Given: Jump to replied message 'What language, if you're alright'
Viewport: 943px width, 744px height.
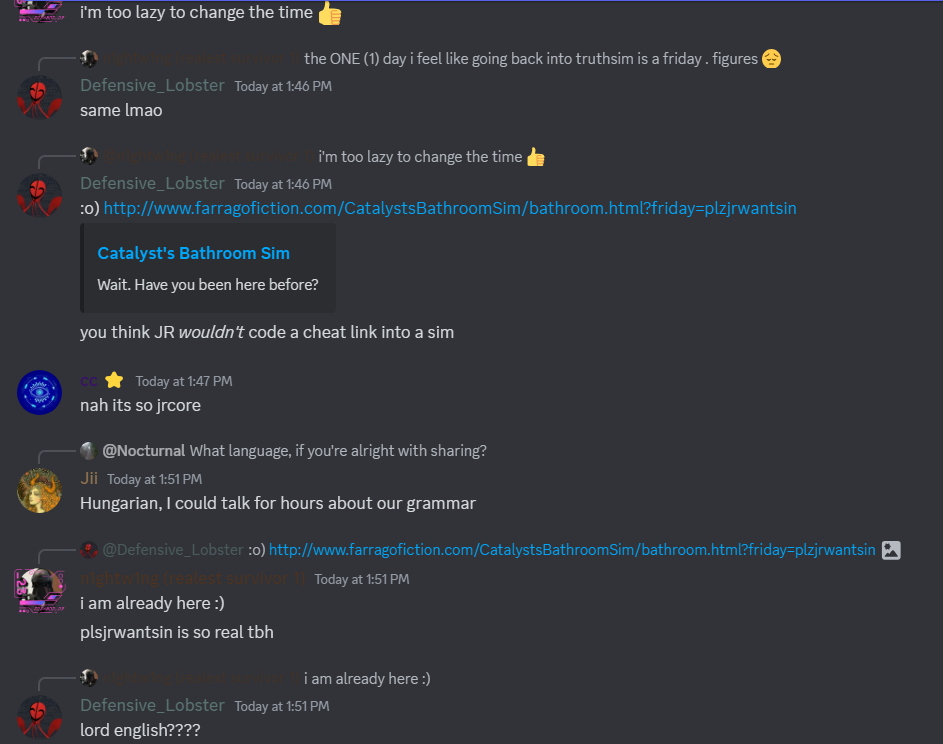Looking at the screenshot, I should pyautogui.click(x=338, y=451).
